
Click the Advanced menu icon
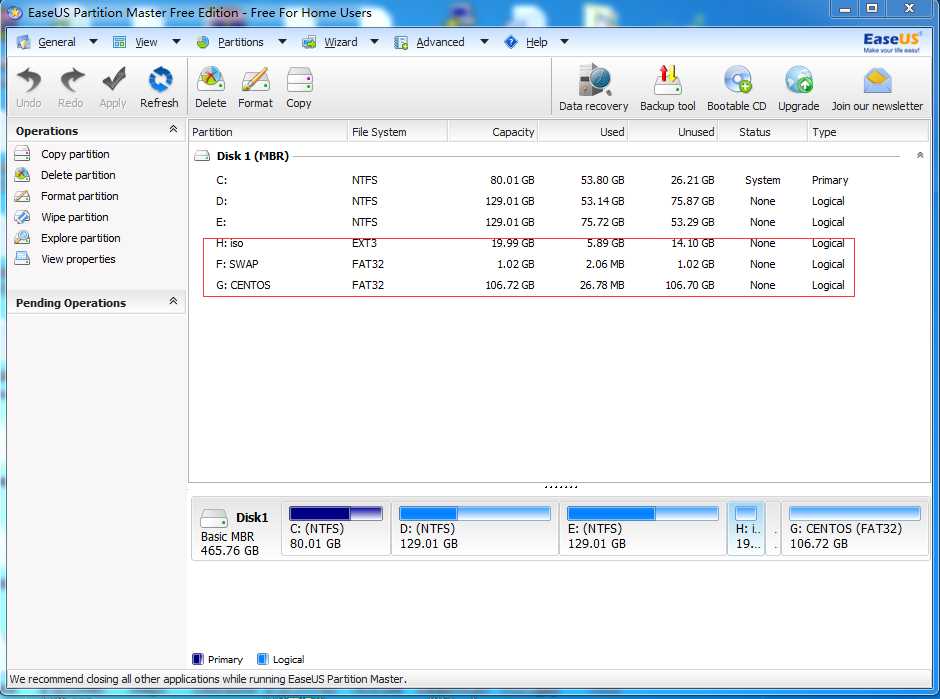(401, 42)
